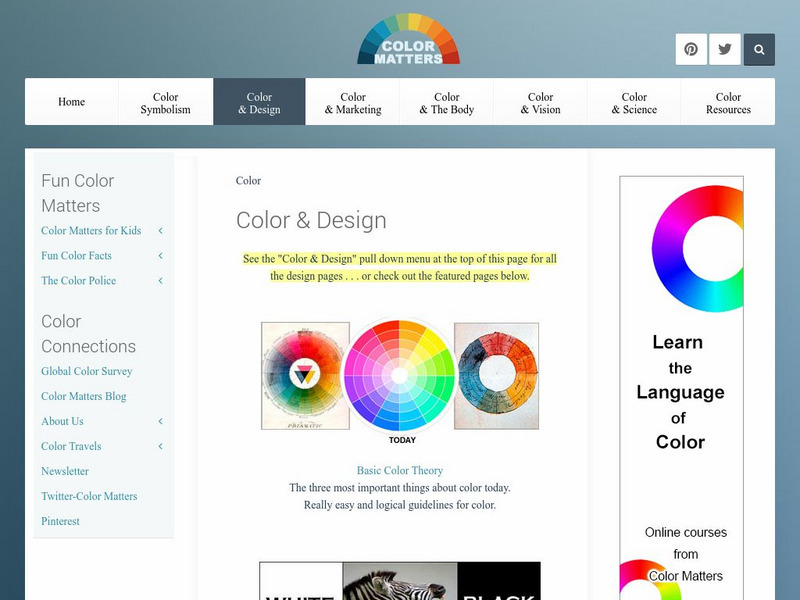
Task: Select the Color & Marketing menu
Action: point(353,103)
